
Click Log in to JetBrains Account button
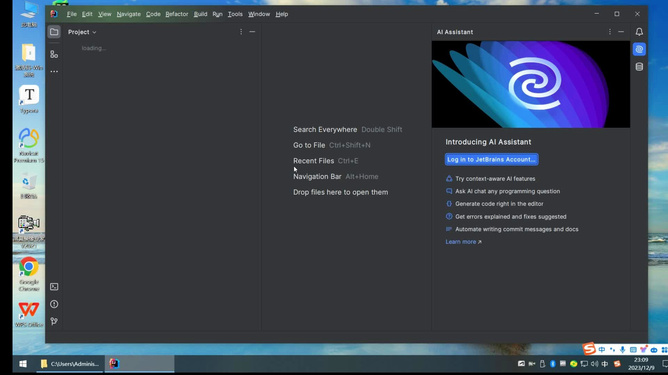pos(492,159)
